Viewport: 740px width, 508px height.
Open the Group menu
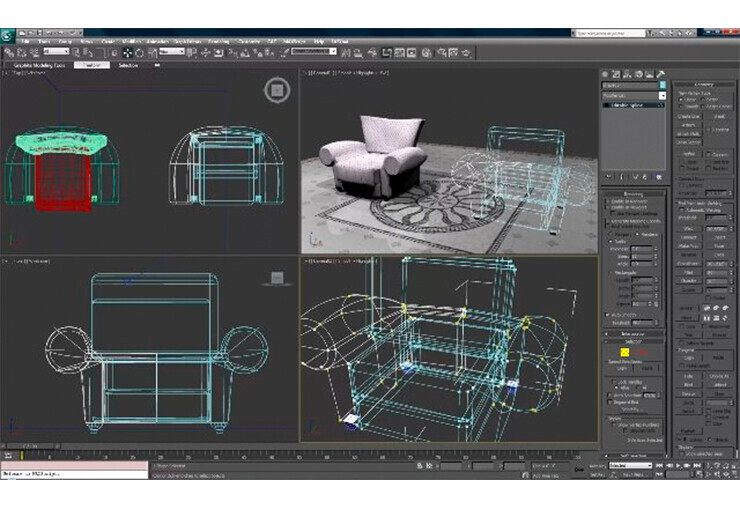click(x=65, y=41)
